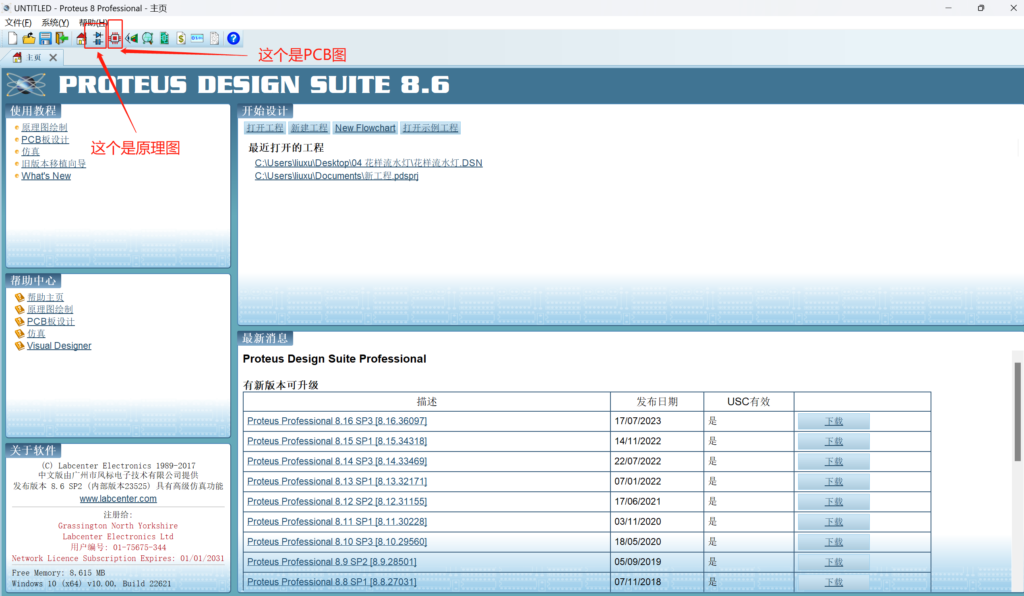The height and width of the screenshot is (596, 1024).
Task: Click the blue Help question mark icon
Action: (x=233, y=39)
